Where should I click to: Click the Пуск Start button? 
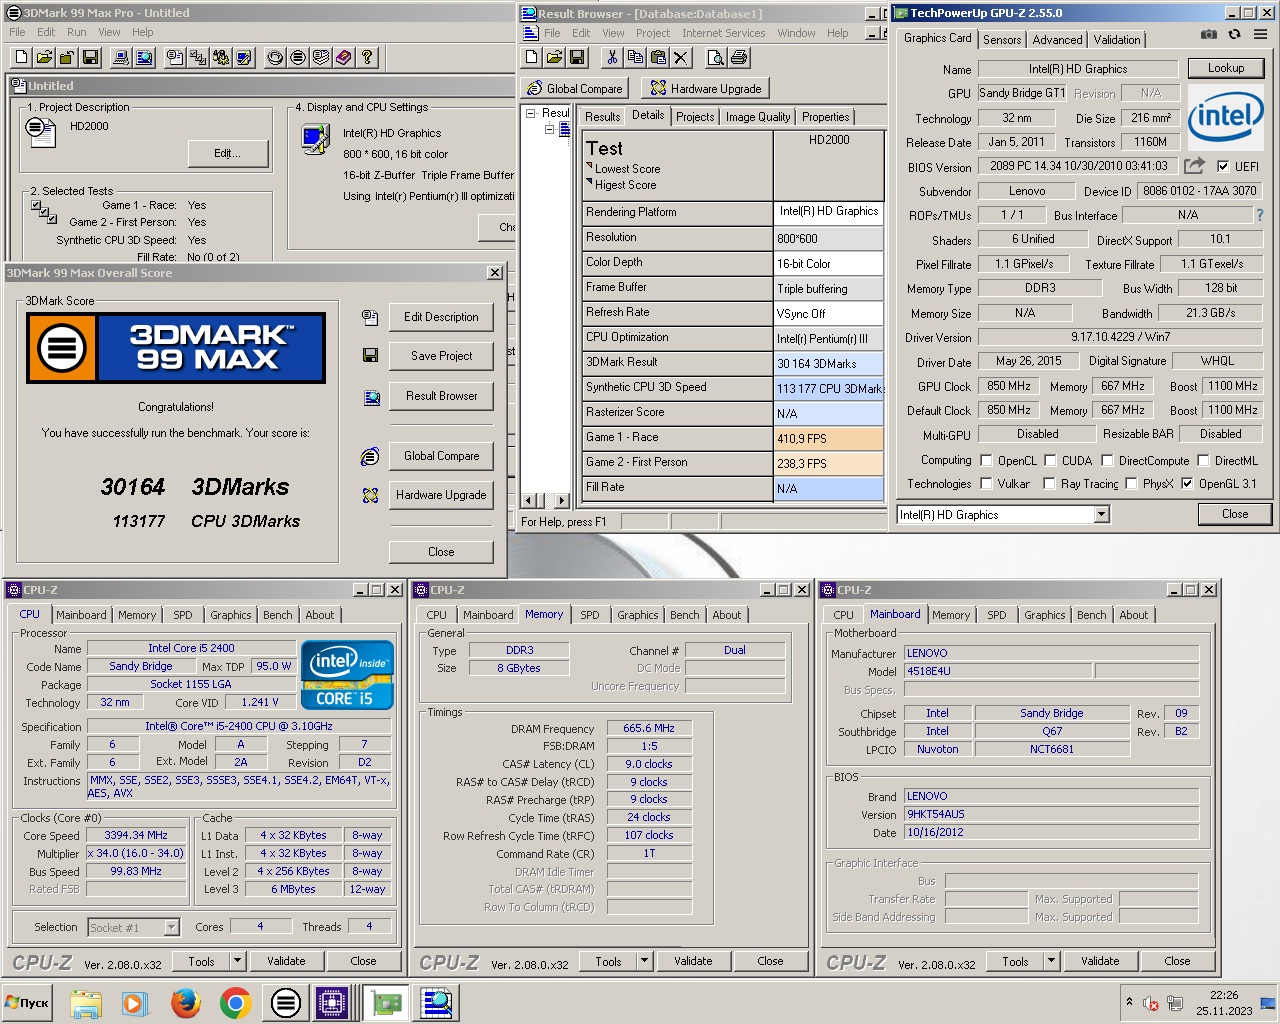pyautogui.click(x=27, y=1002)
